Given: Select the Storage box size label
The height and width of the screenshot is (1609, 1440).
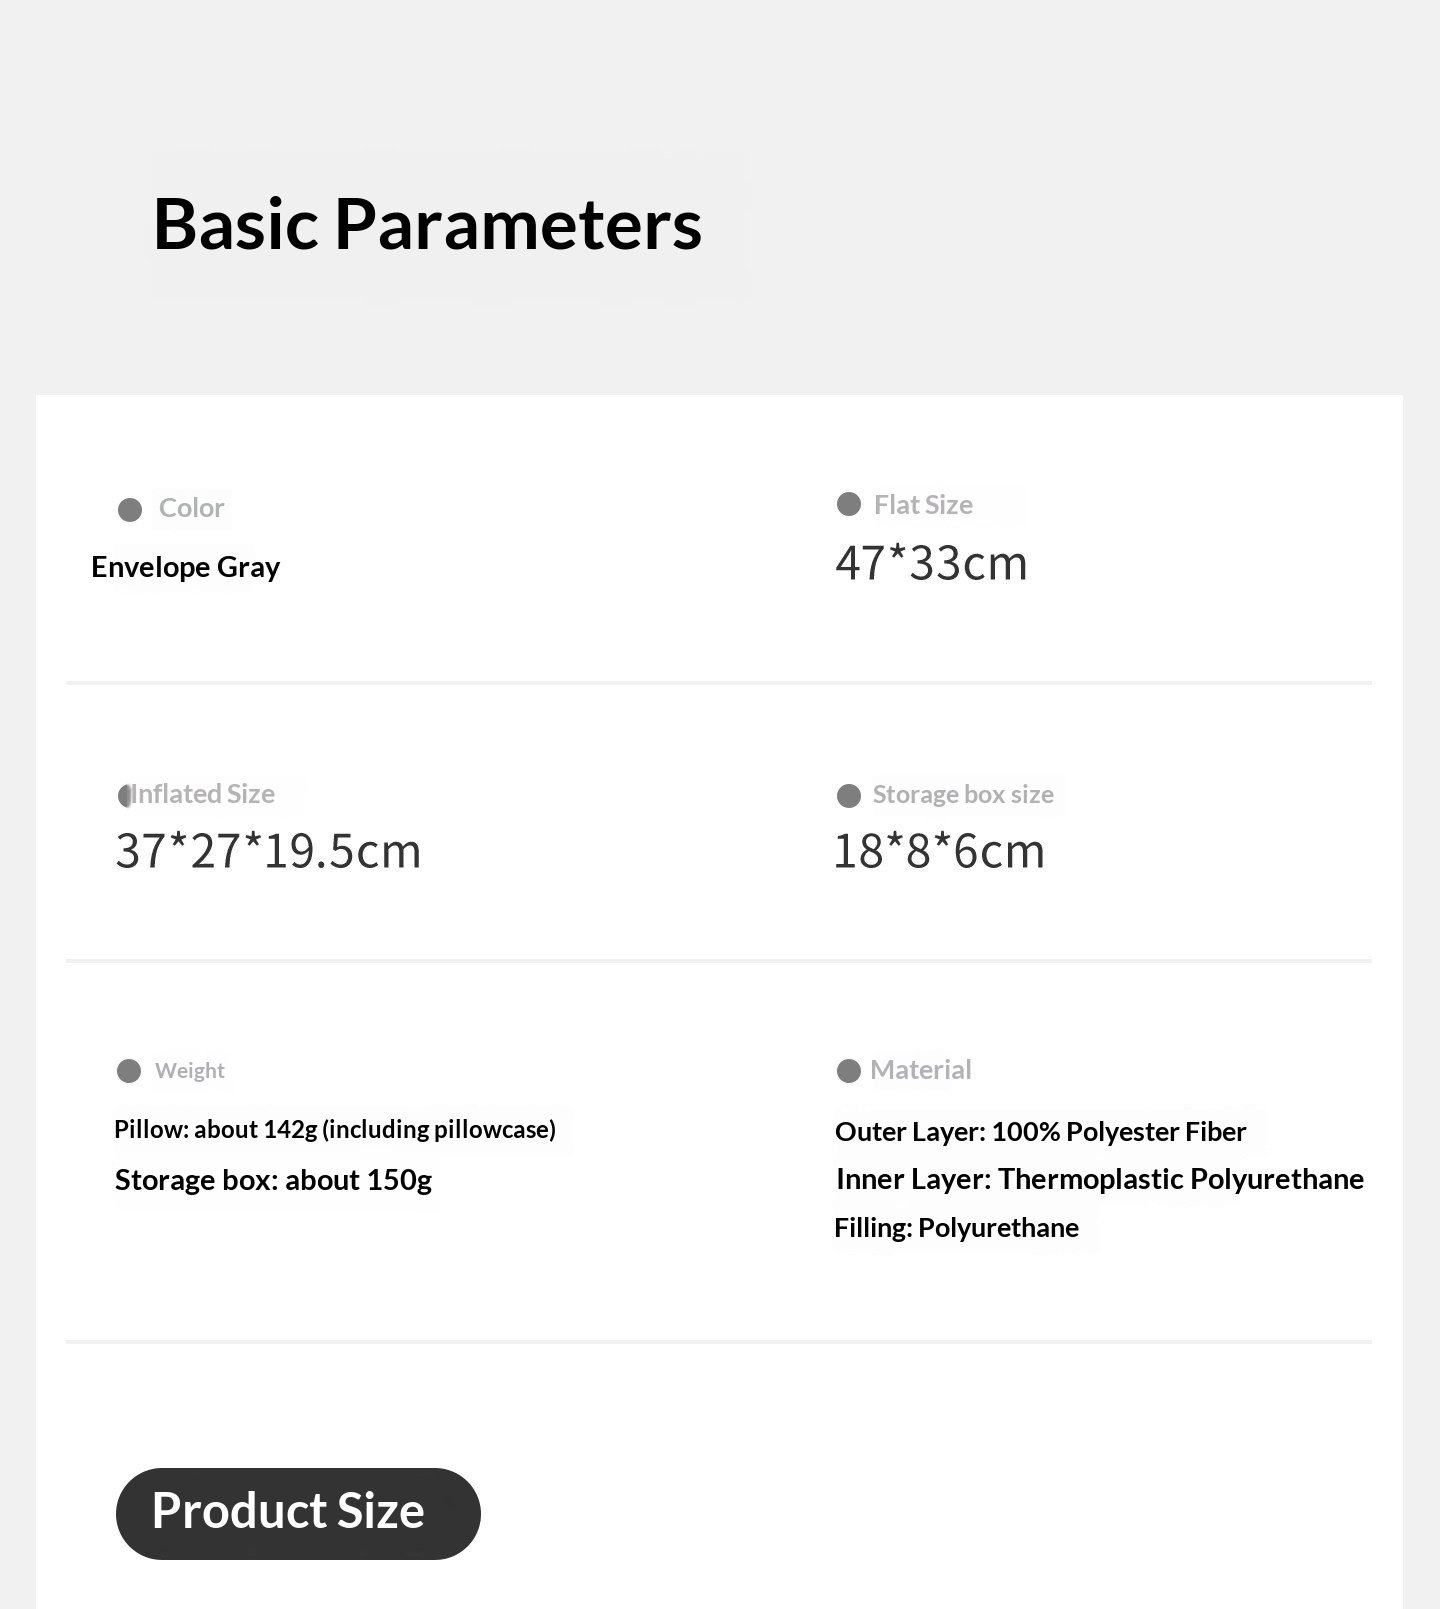Looking at the screenshot, I should tap(963, 795).
